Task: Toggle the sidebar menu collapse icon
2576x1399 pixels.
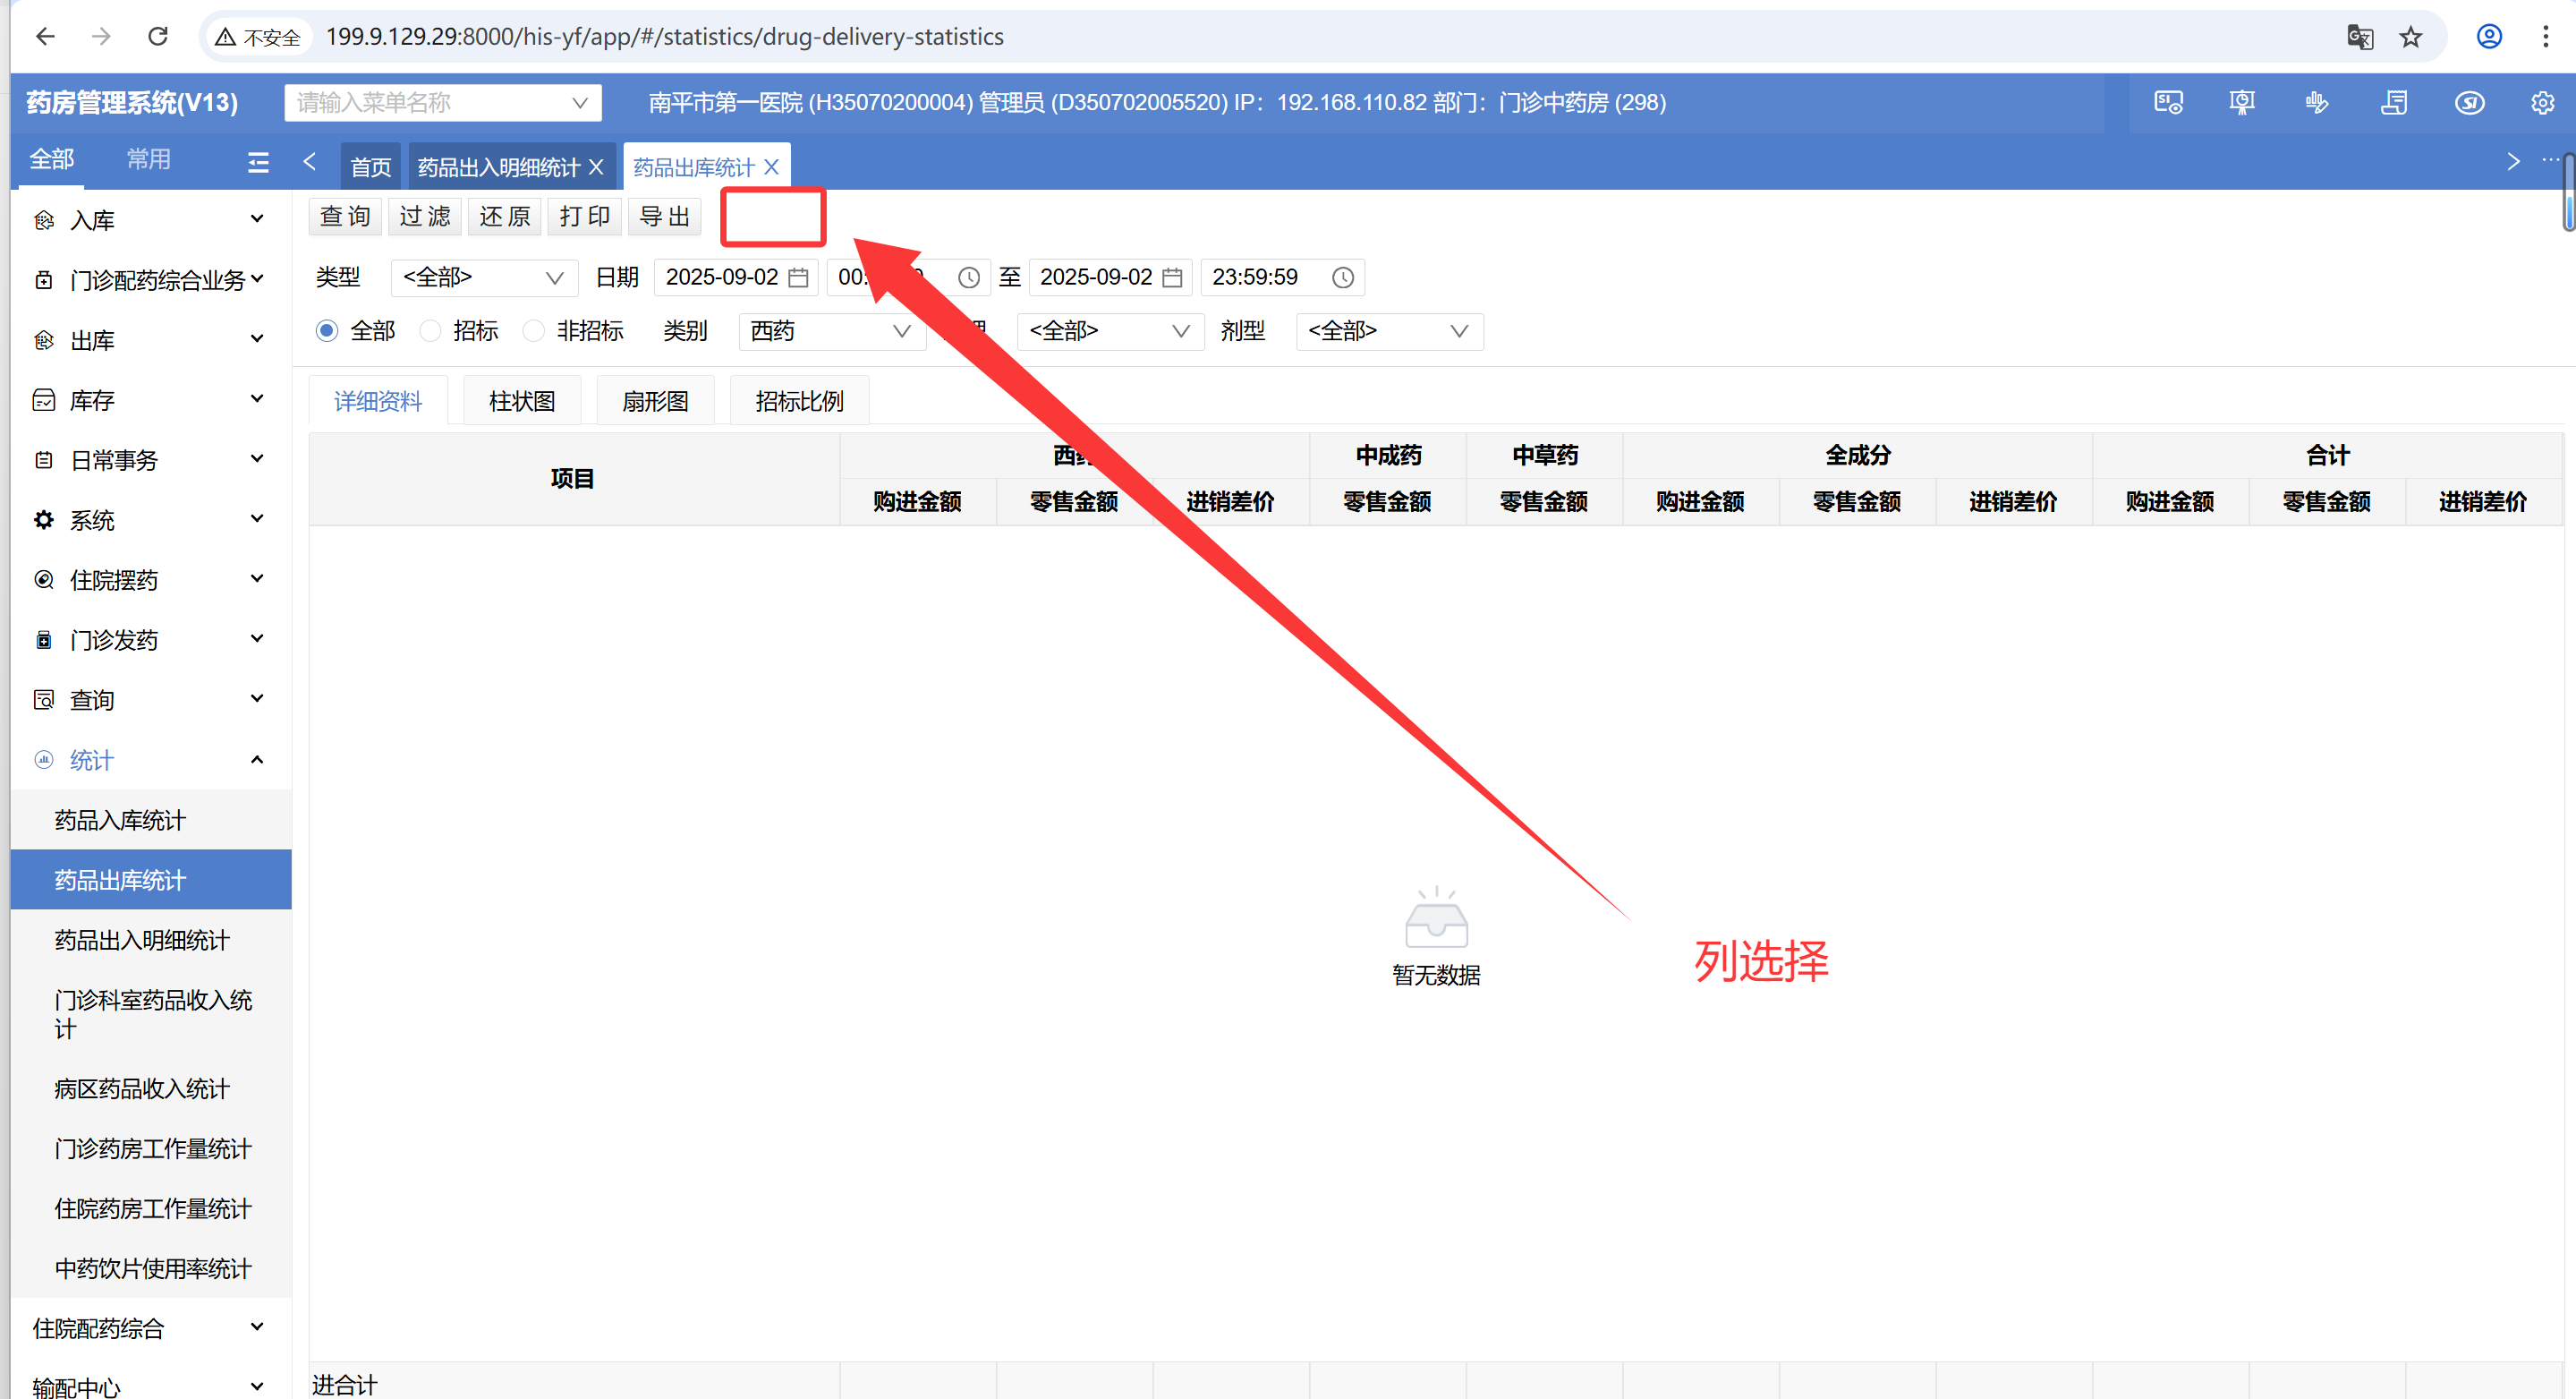Action: [x=258, y=162]
